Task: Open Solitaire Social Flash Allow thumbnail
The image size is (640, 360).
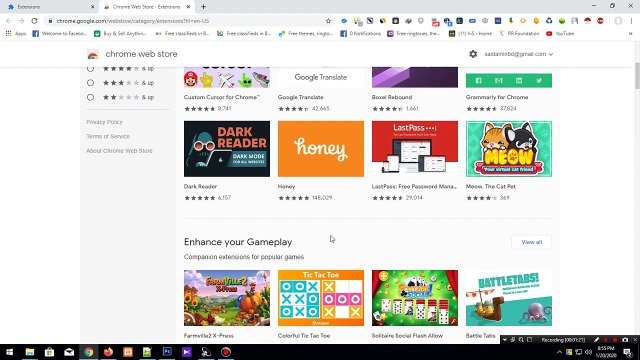Action: [415, 298]
